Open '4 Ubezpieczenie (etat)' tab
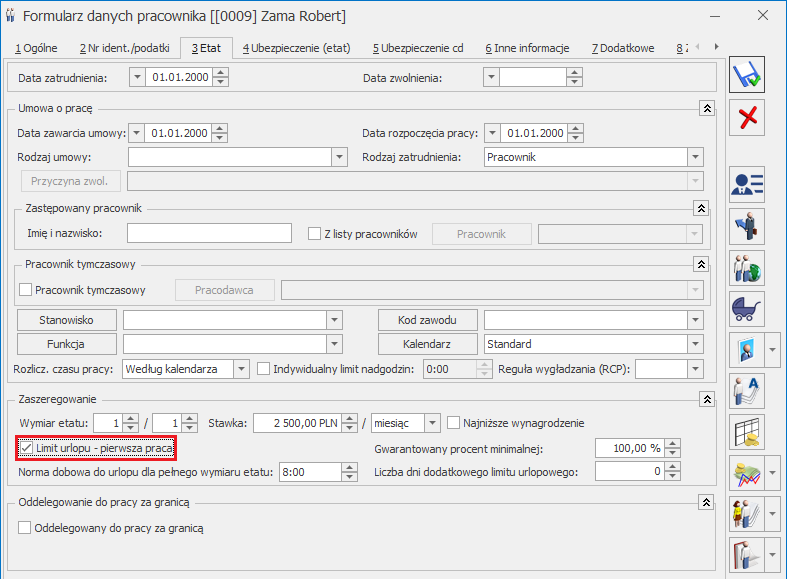This screenshot has width=787, height=579. point(297,48)
